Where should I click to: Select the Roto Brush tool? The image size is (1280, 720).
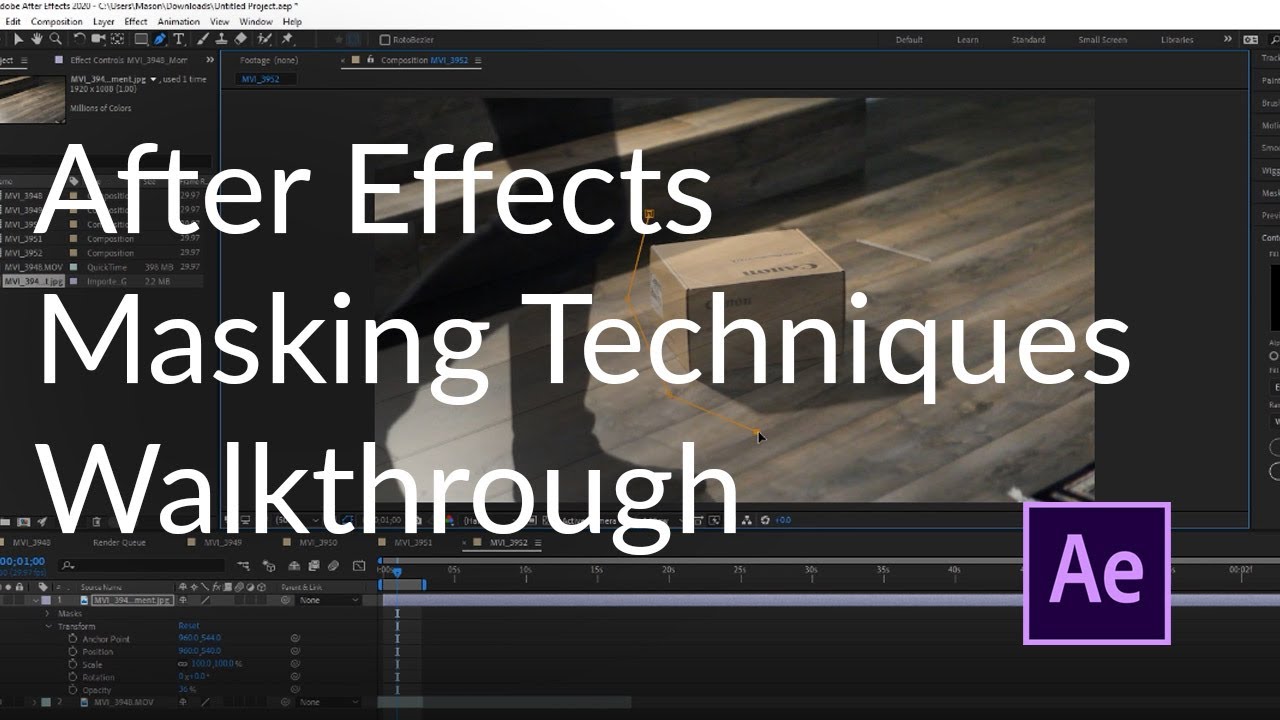coord(264,39)
